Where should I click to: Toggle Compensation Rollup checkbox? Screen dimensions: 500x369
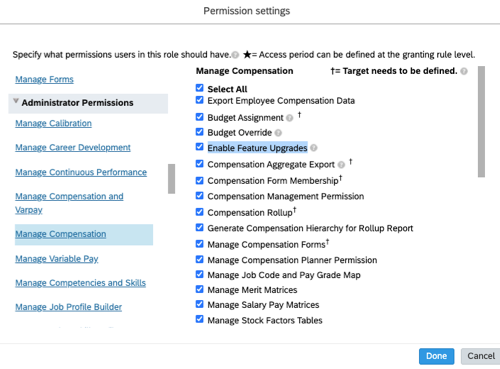(x=200, y=212)
